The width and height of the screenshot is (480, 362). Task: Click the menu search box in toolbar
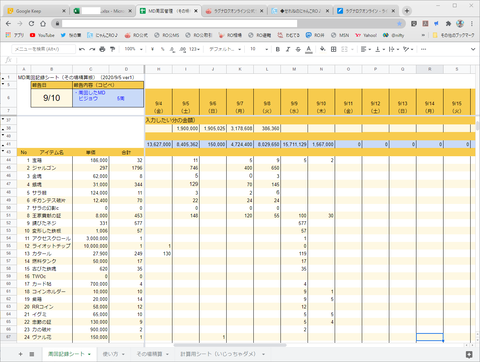point(44,49)
